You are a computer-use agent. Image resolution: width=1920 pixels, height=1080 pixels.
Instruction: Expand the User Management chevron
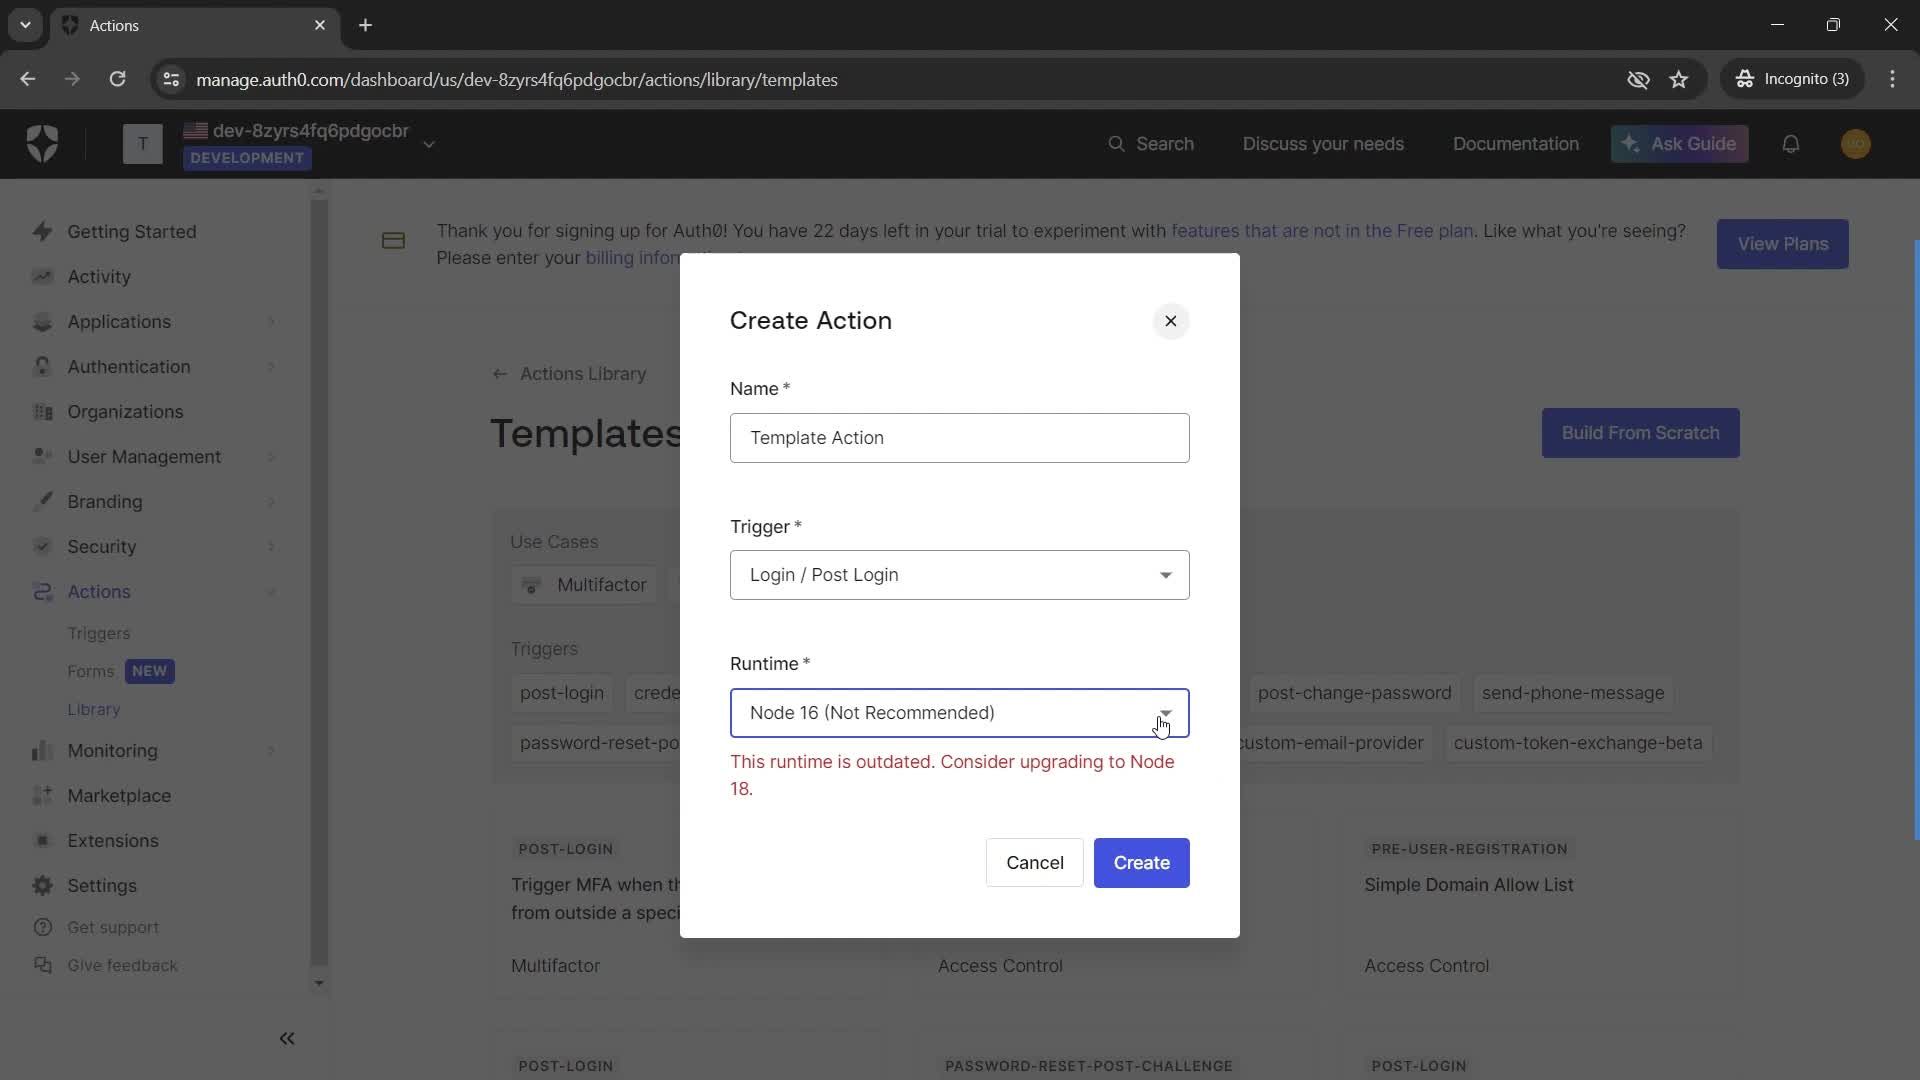271,457
